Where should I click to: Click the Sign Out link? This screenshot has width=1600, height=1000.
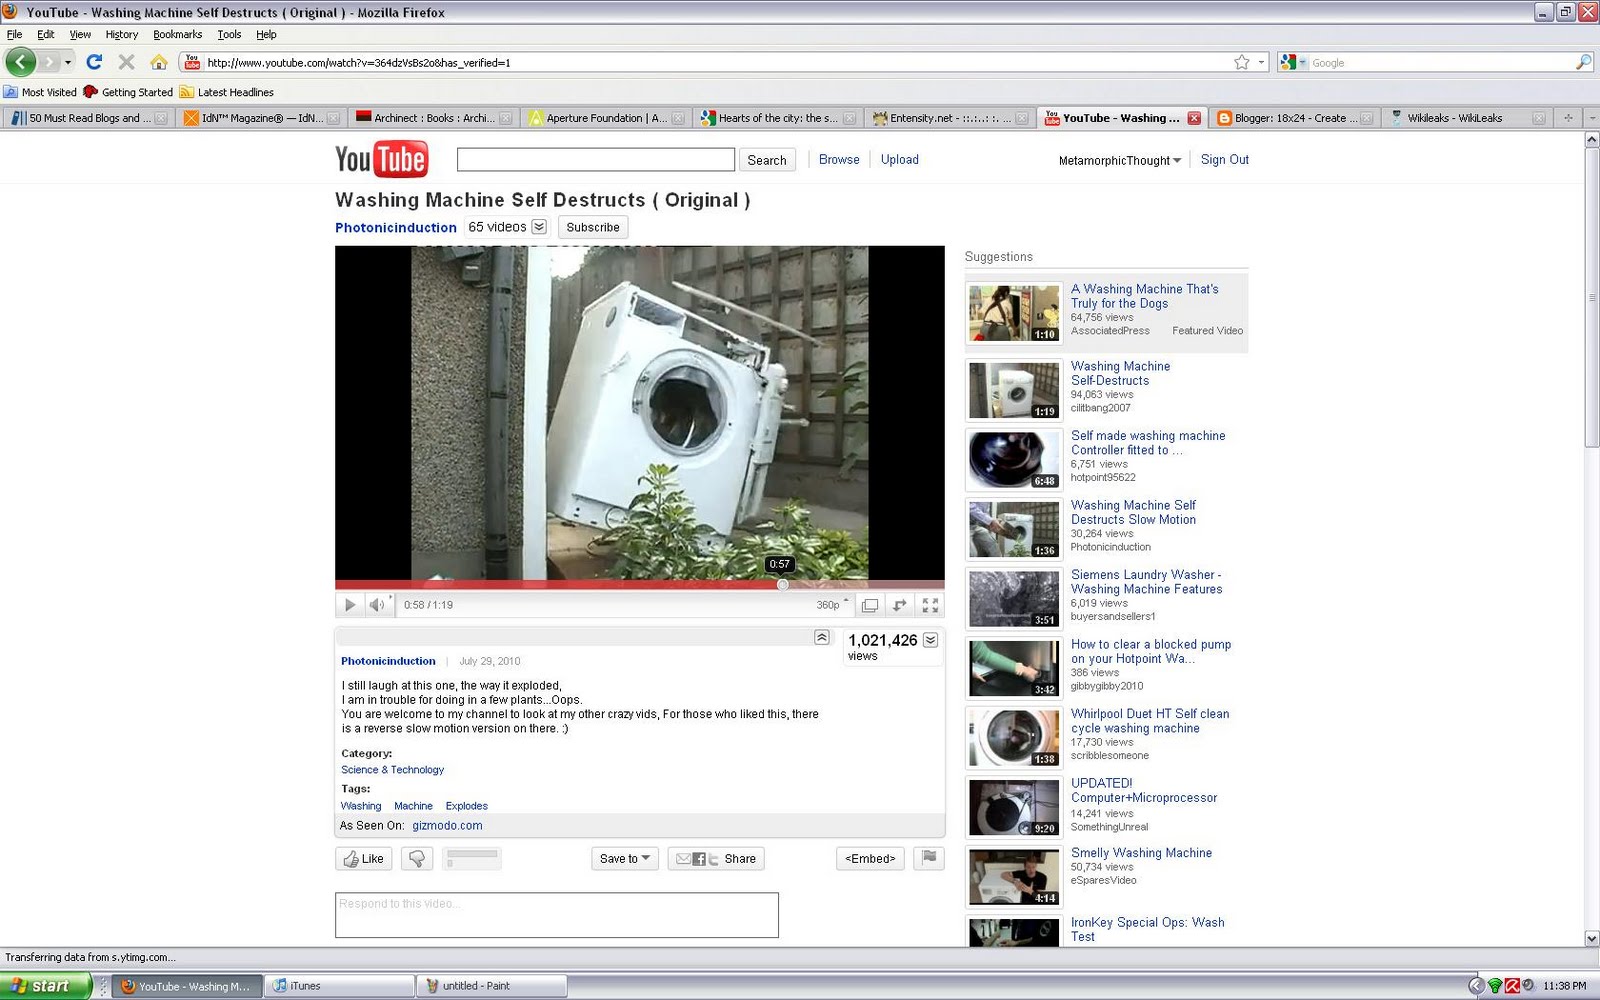coord(1225,160)
